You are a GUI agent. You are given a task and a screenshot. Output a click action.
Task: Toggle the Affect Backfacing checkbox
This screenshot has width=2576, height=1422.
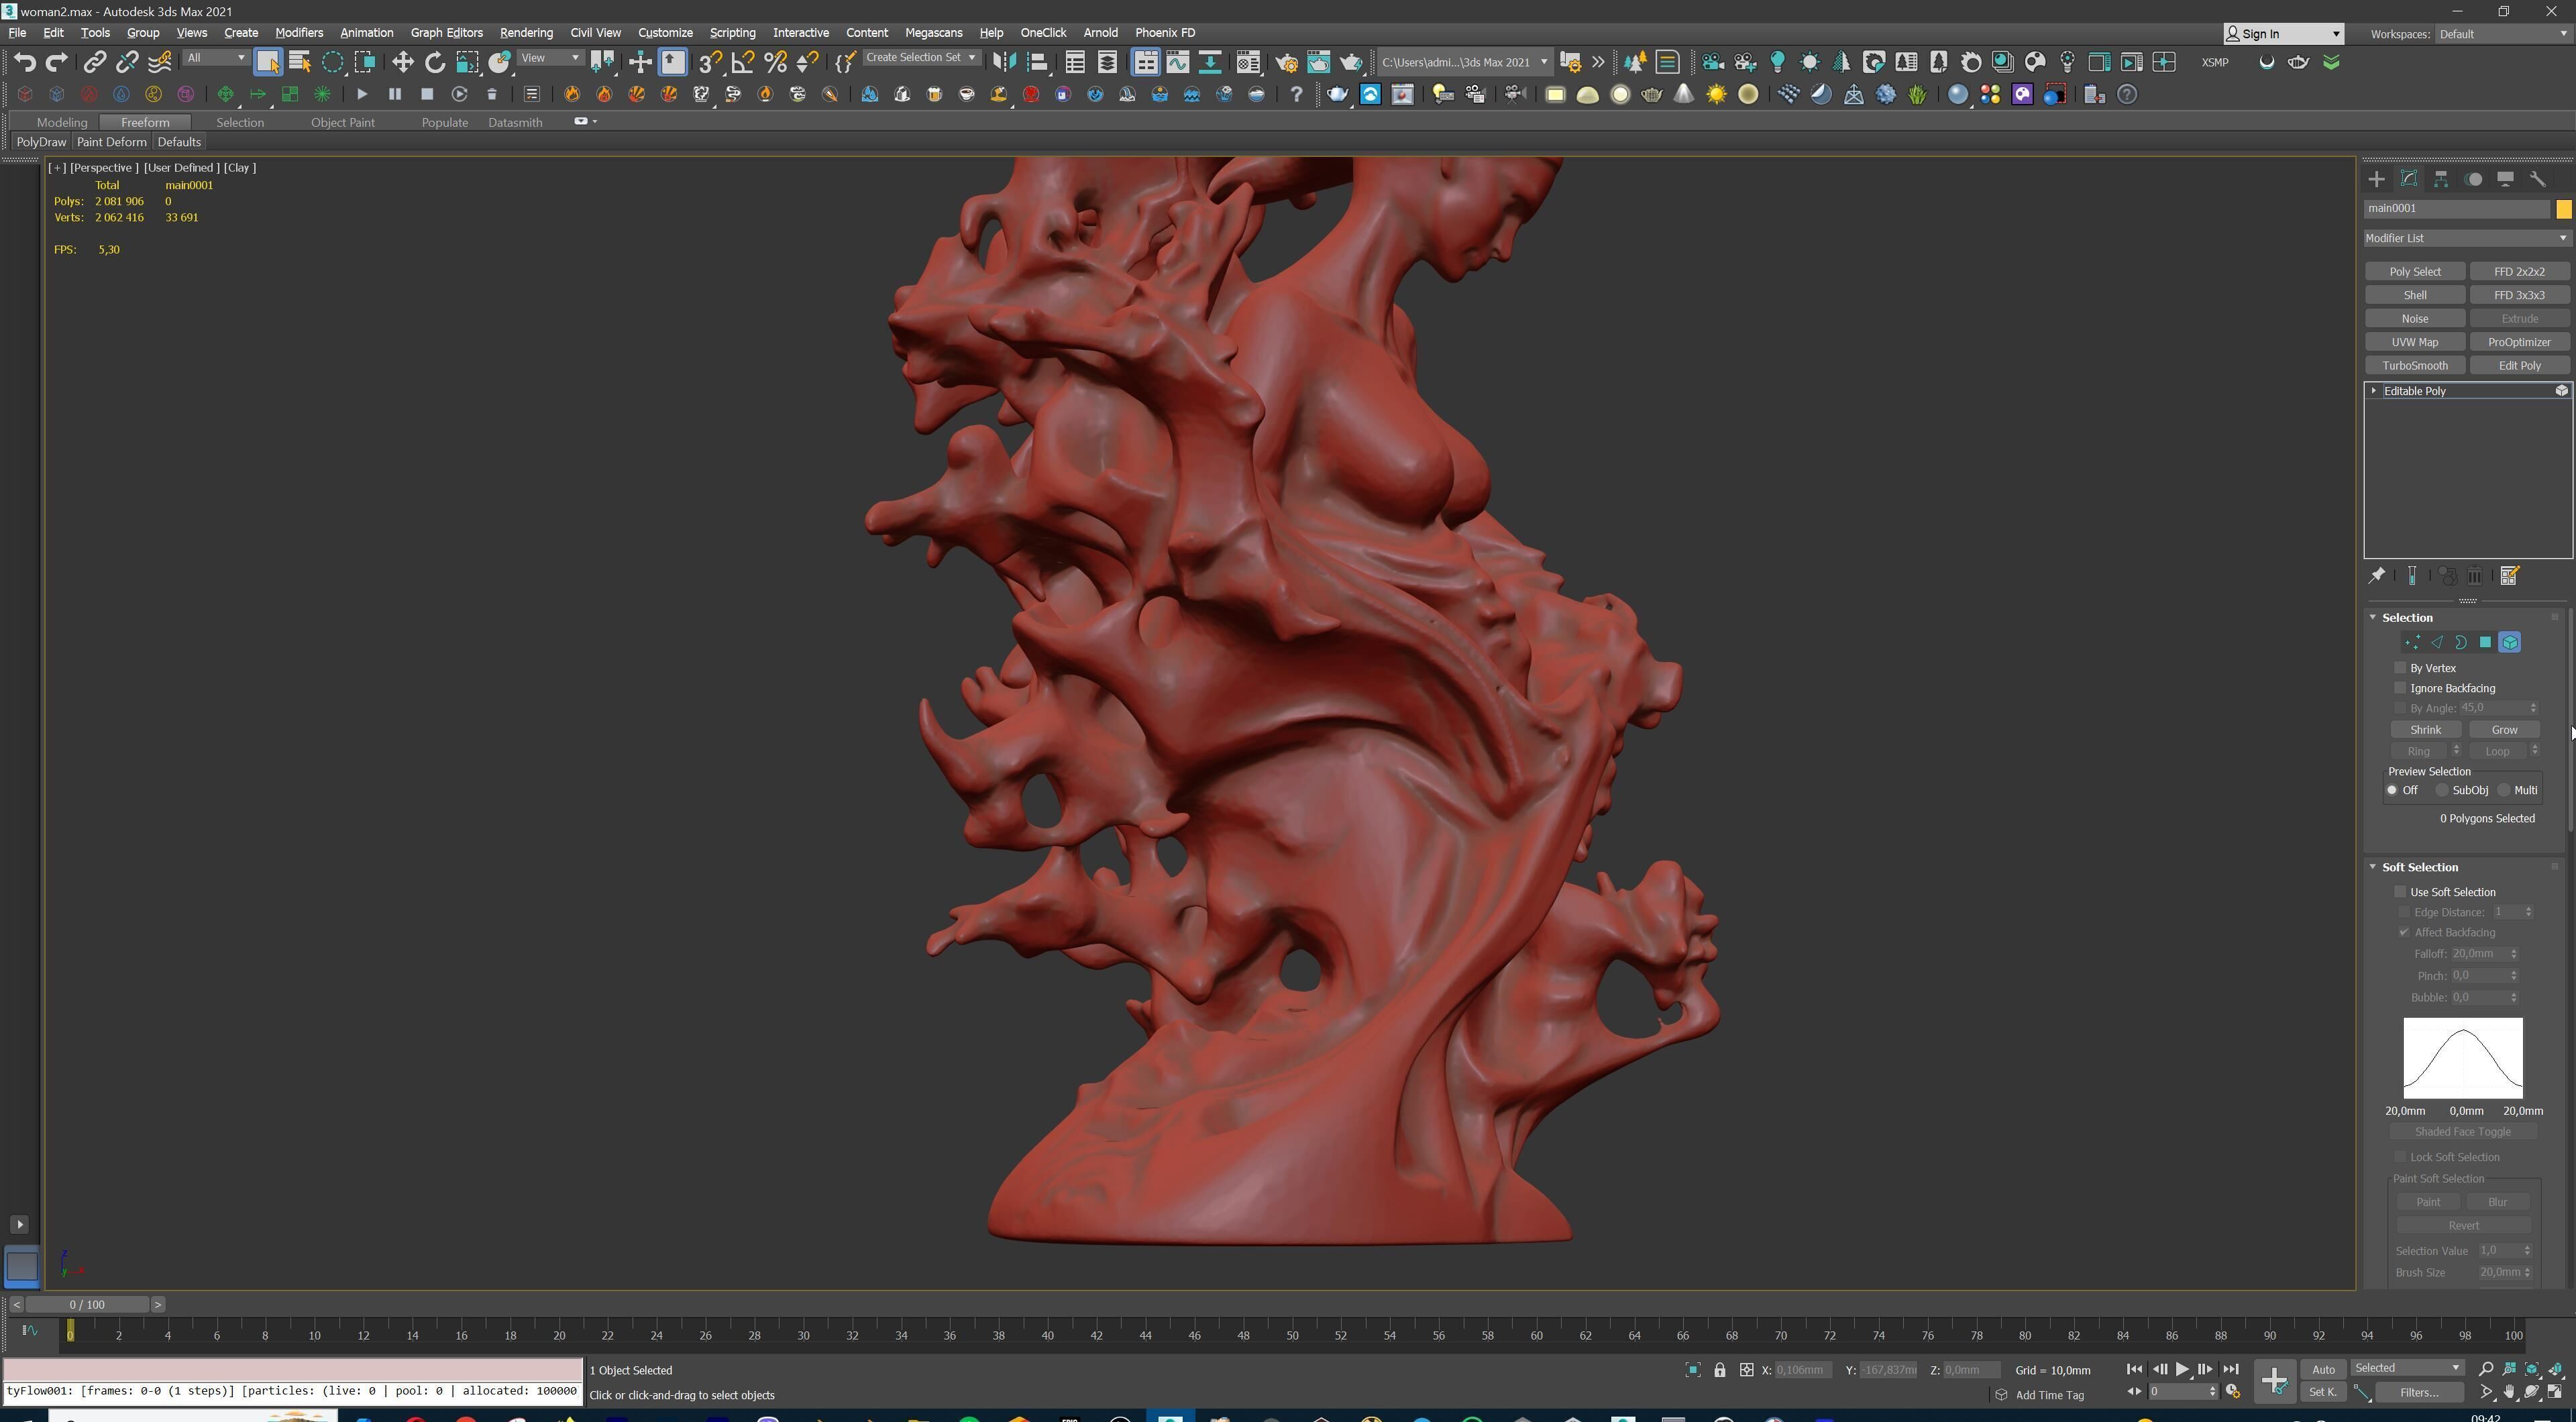(2404, 932)
